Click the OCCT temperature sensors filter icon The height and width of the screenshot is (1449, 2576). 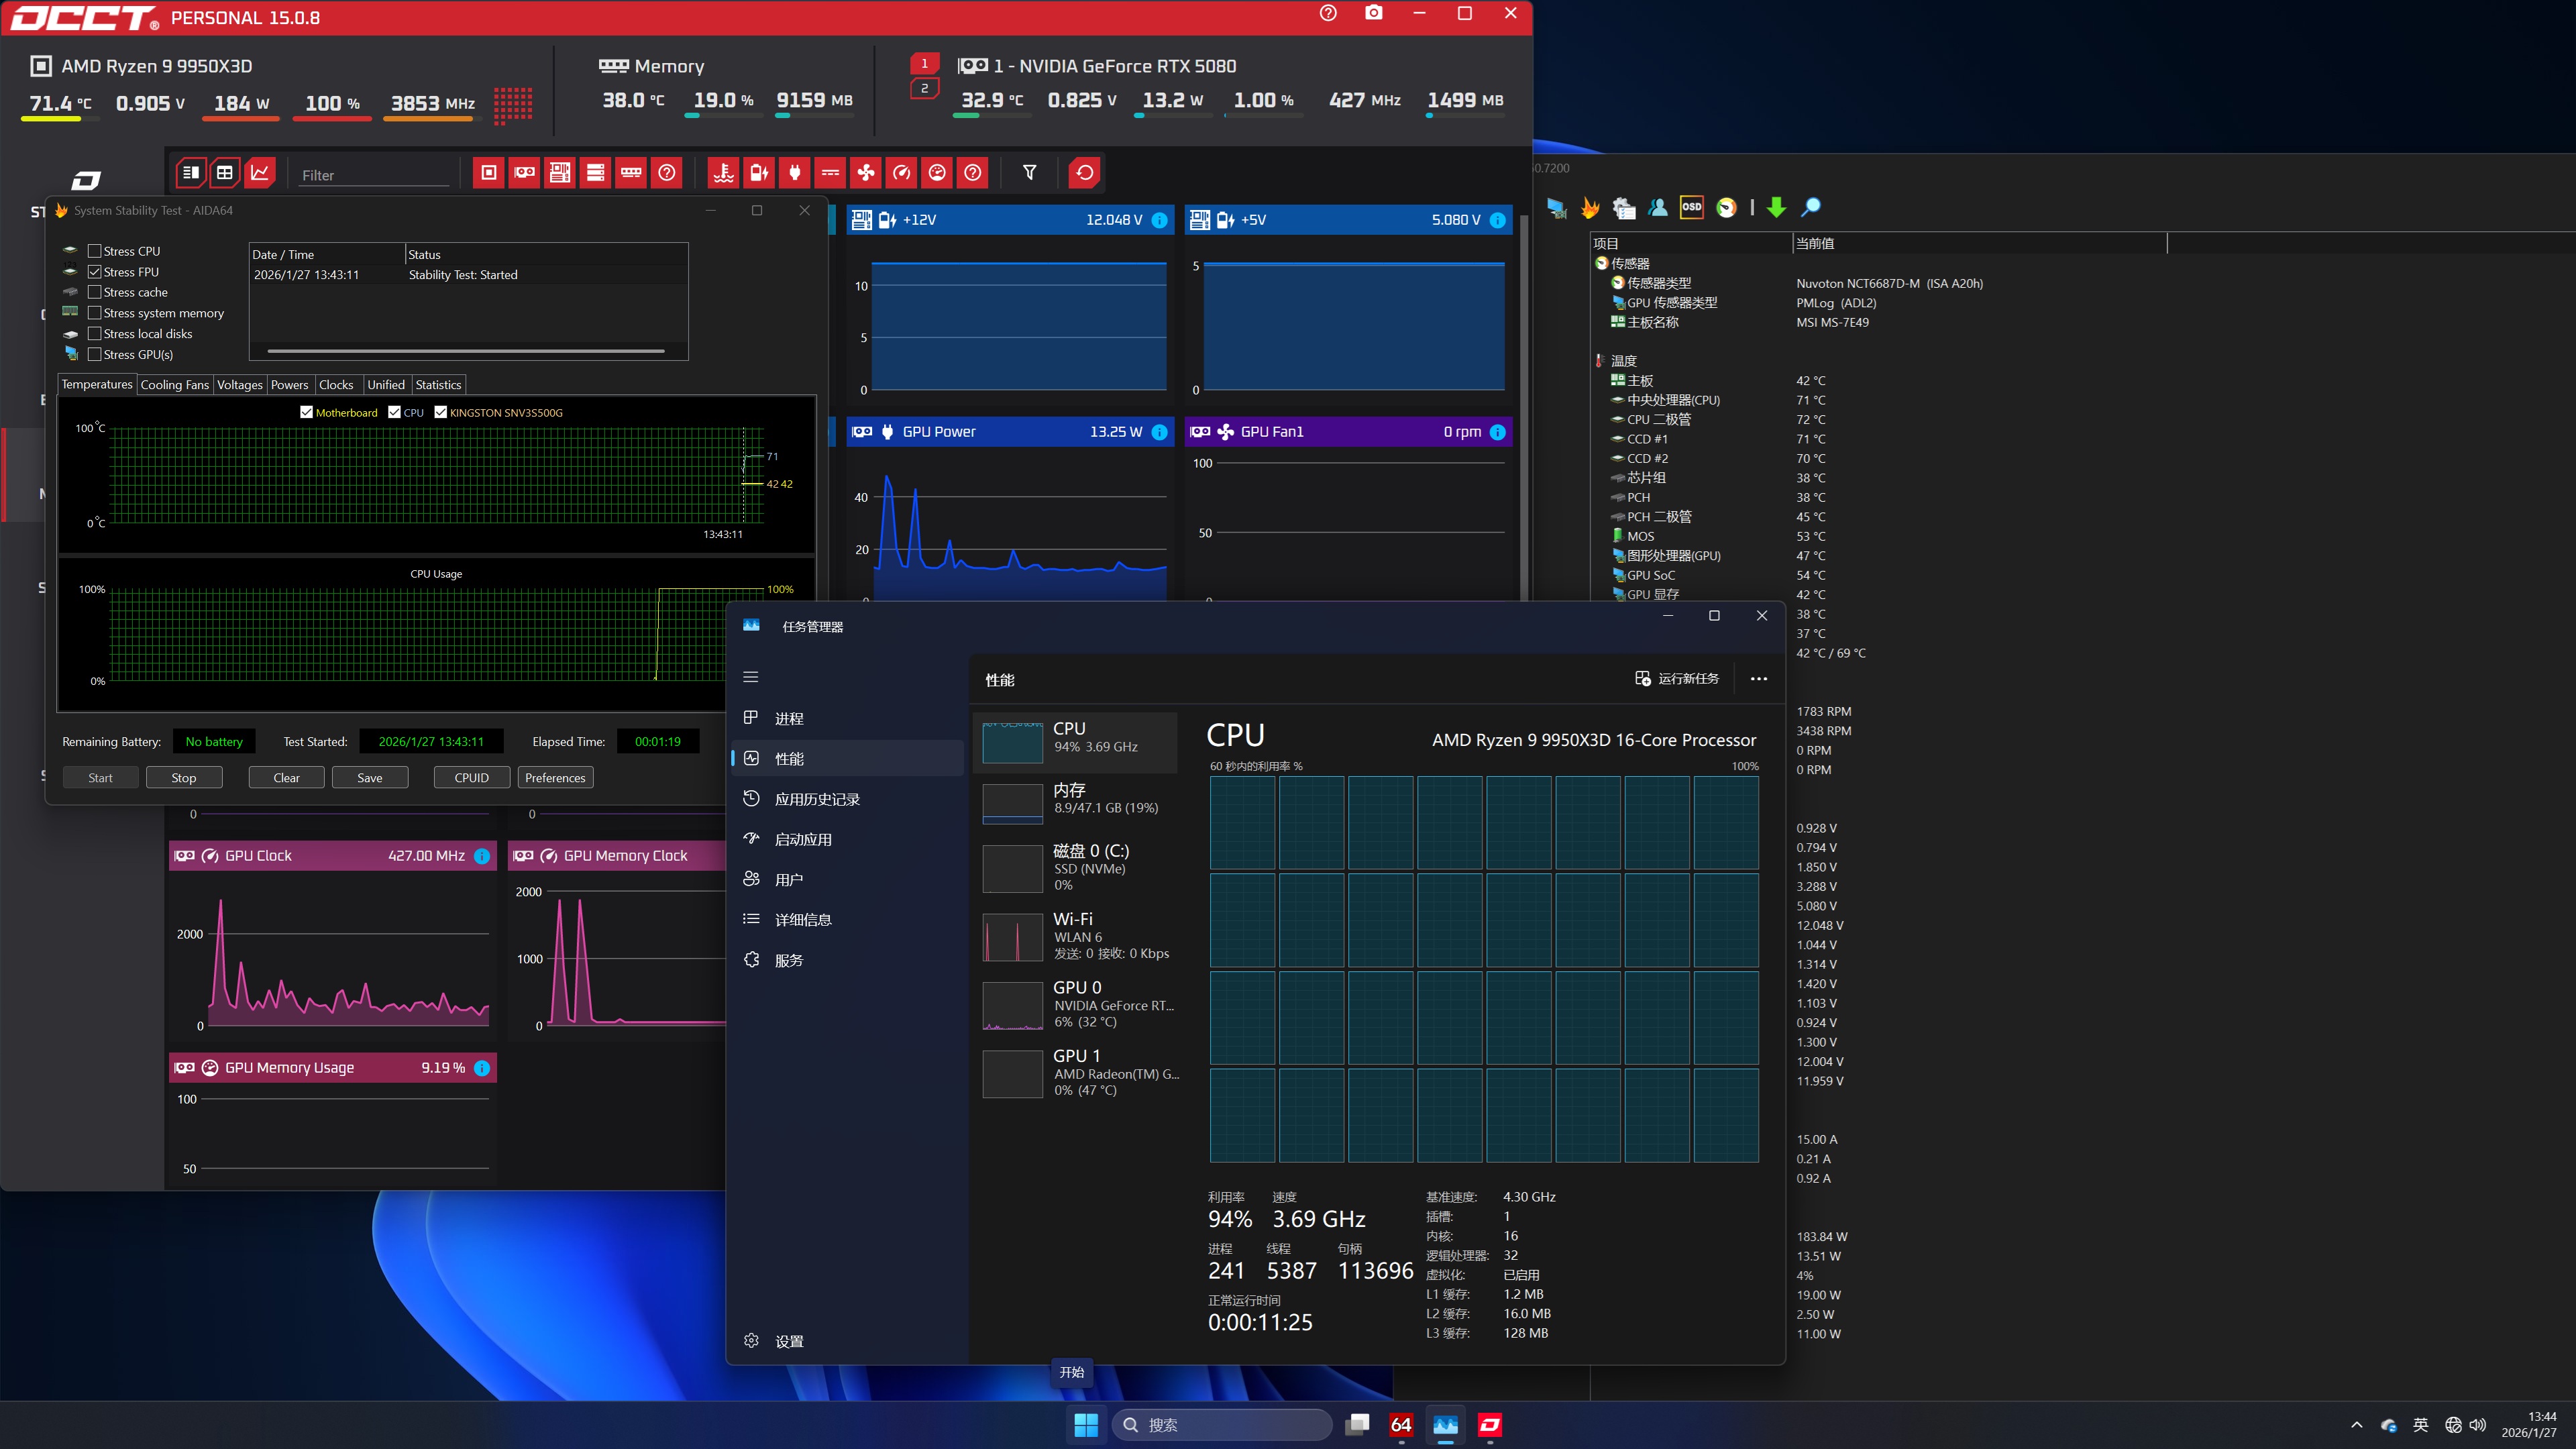(723, 173)
